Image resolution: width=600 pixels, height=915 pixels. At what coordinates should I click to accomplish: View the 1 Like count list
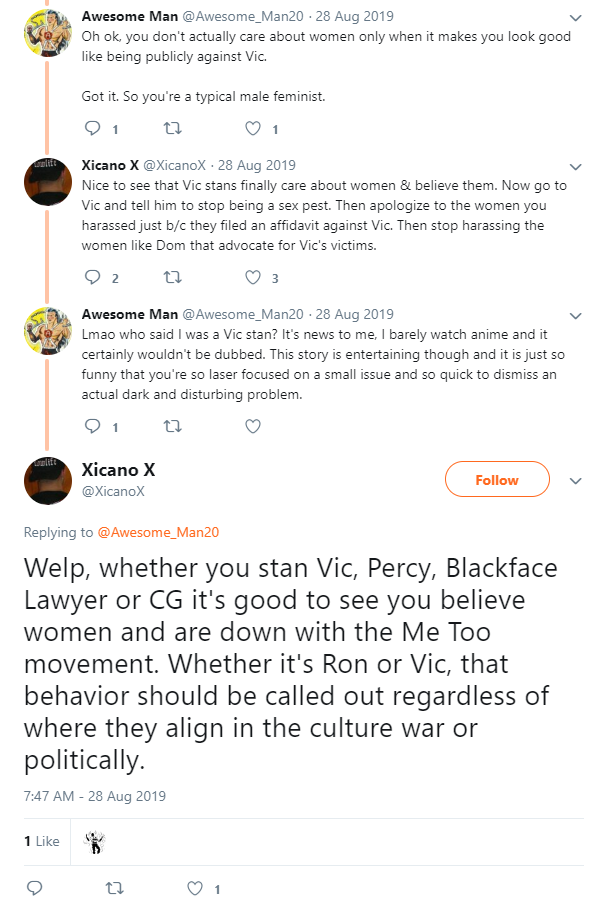click(x=42, y=841)
